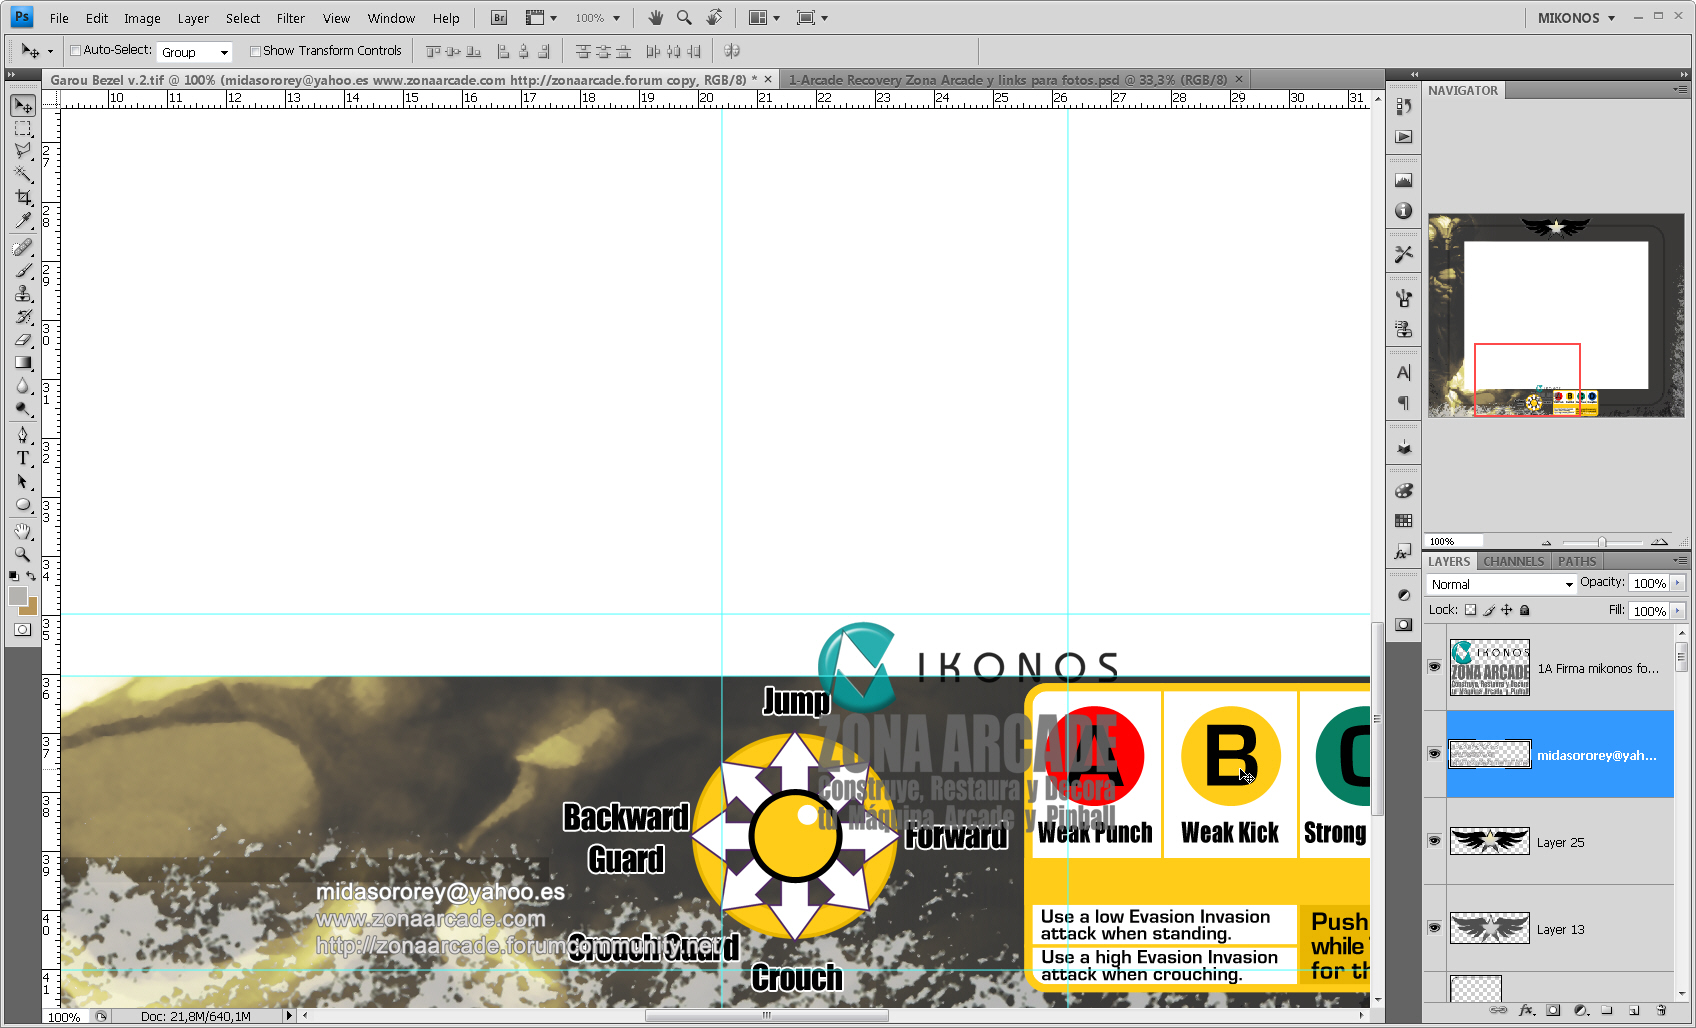Toggle Lock all for the layer

click(x=1525, y=610)
